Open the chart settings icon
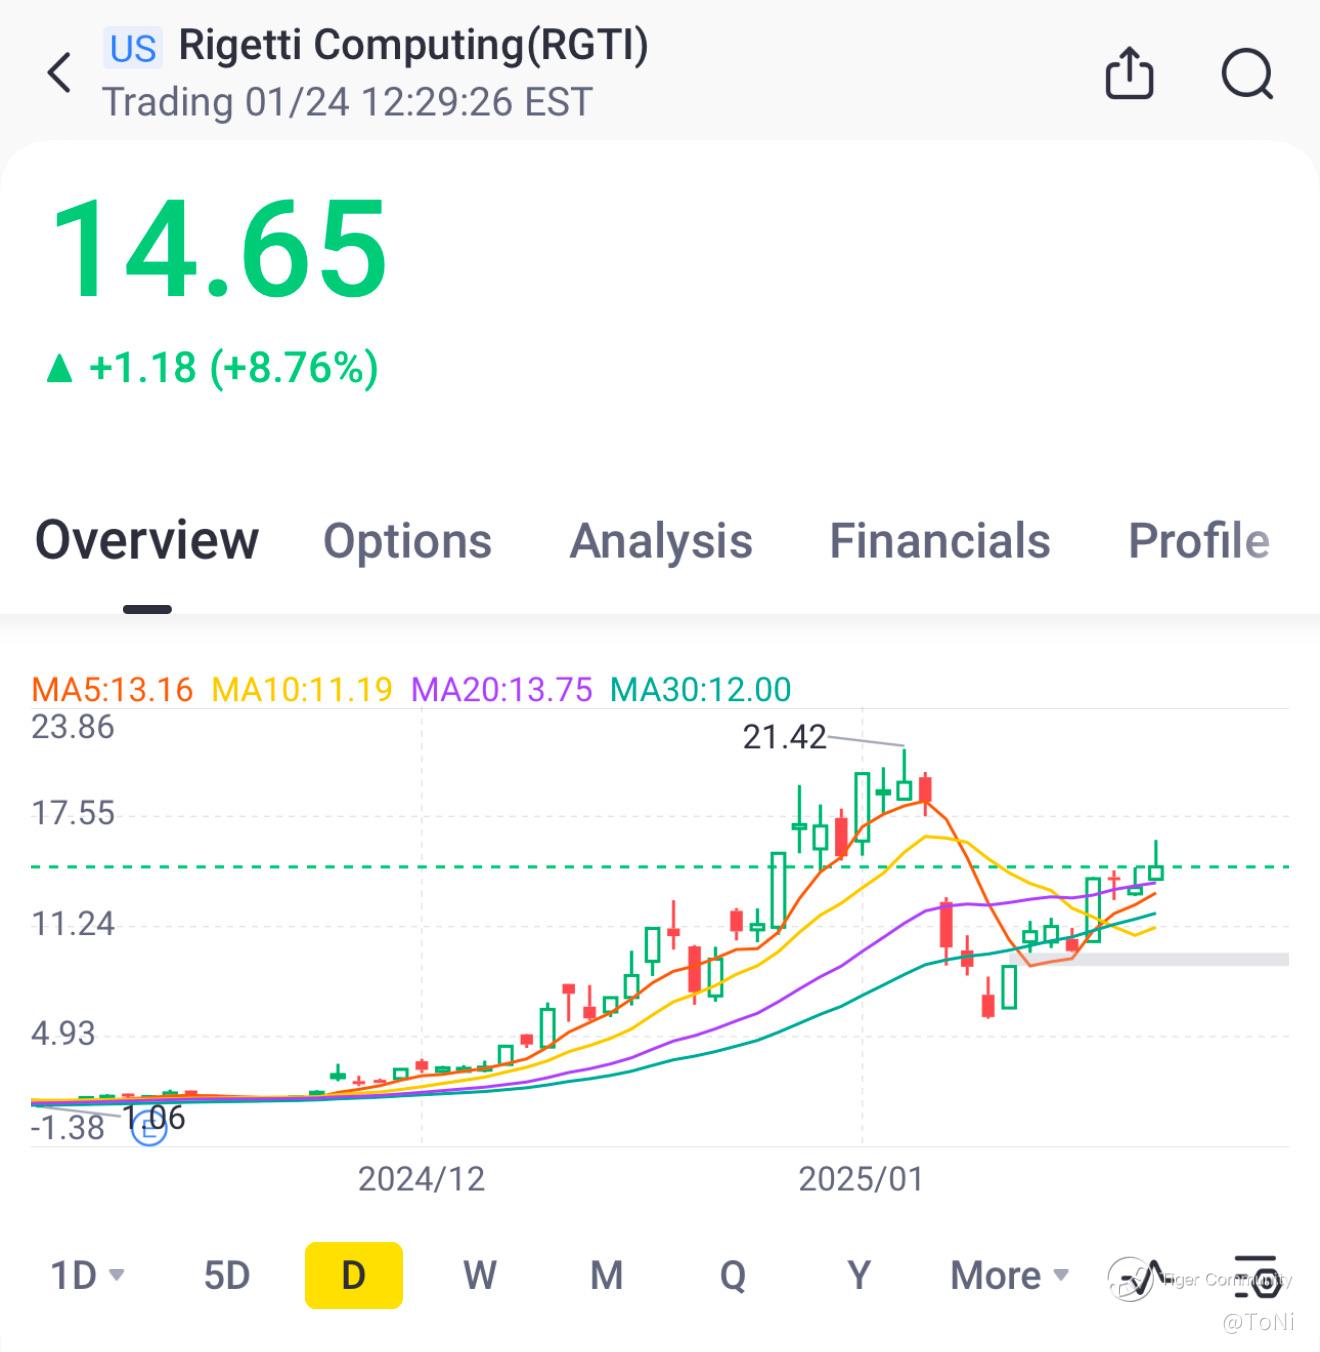The height and width of the screenshot is (1352, 1320). [x=1256, y=1276]
